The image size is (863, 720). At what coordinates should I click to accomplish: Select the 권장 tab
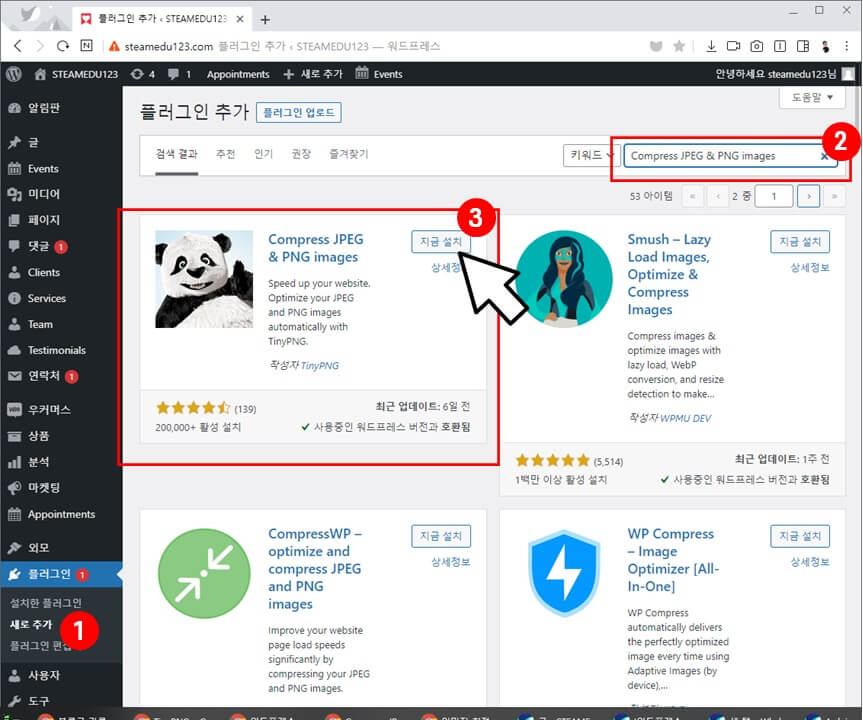[x=301, y=154]
